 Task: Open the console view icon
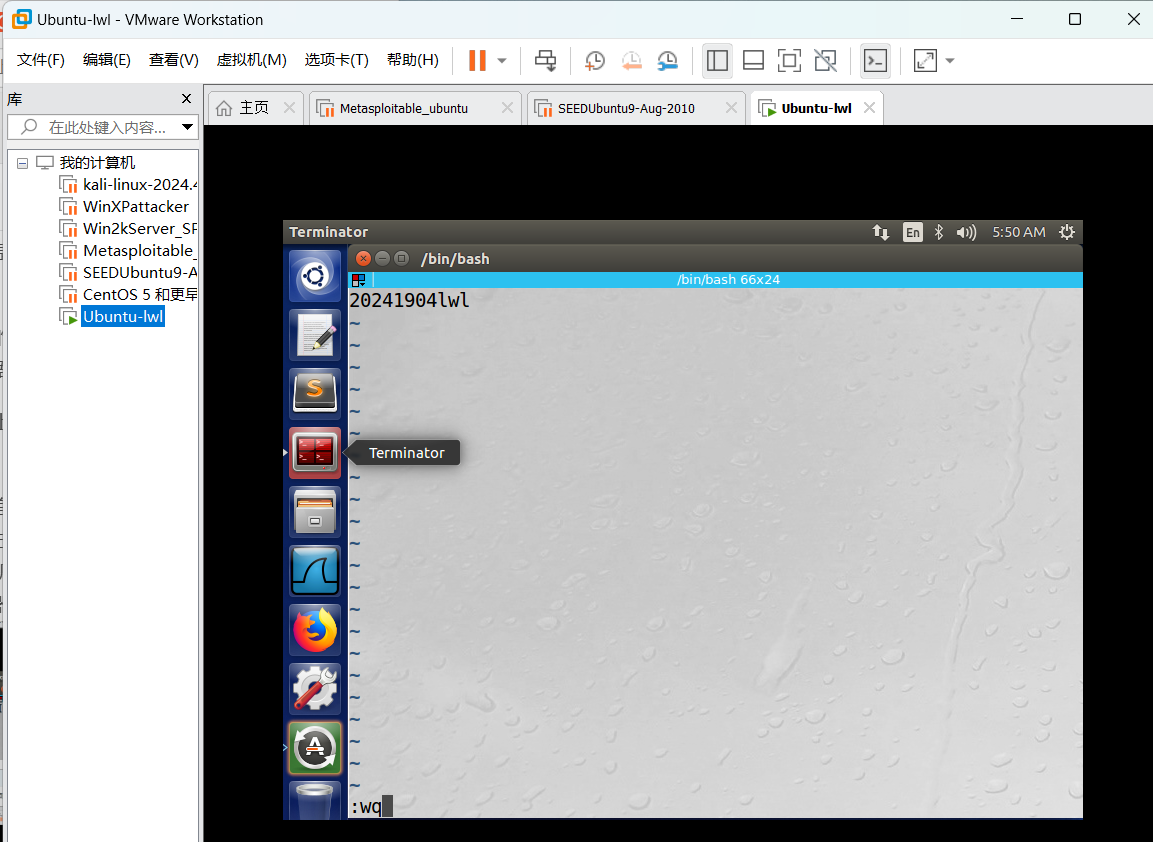click(x=875, y=60)
